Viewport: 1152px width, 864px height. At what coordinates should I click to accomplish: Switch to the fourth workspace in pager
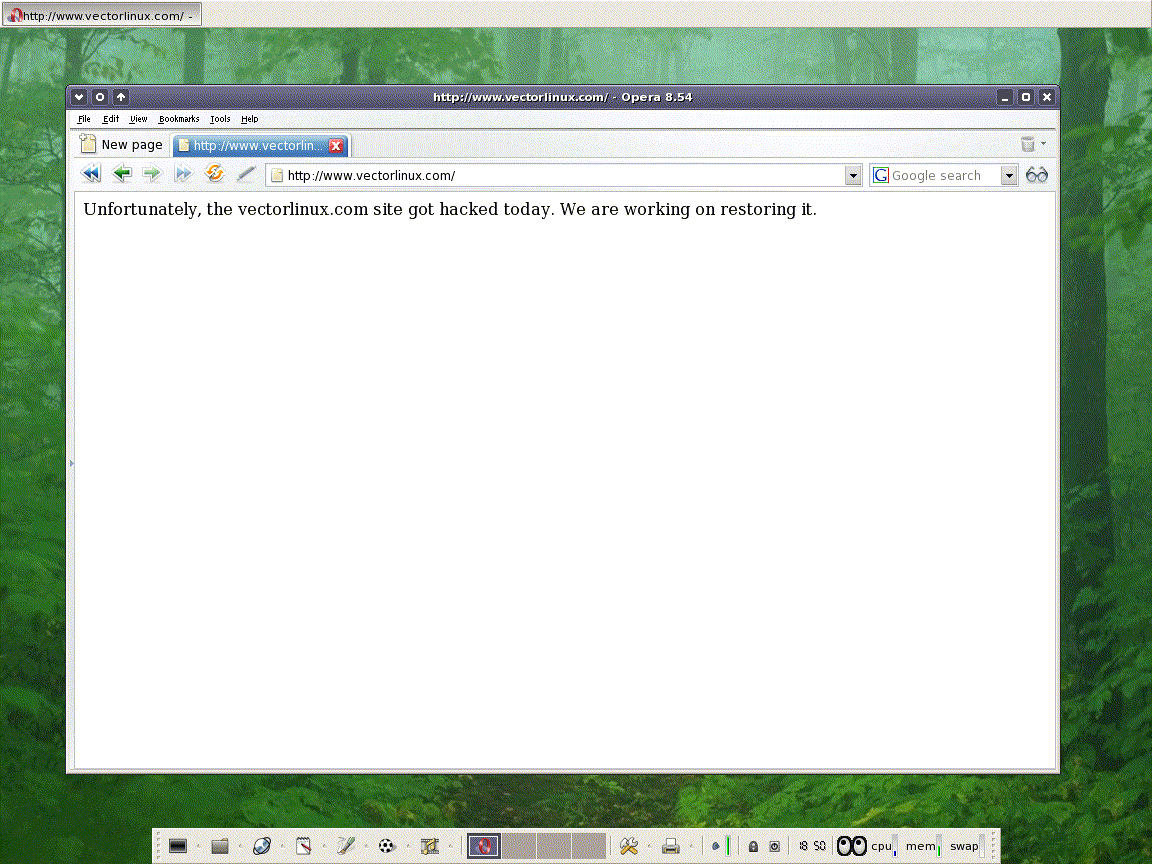tap(588, 846)
